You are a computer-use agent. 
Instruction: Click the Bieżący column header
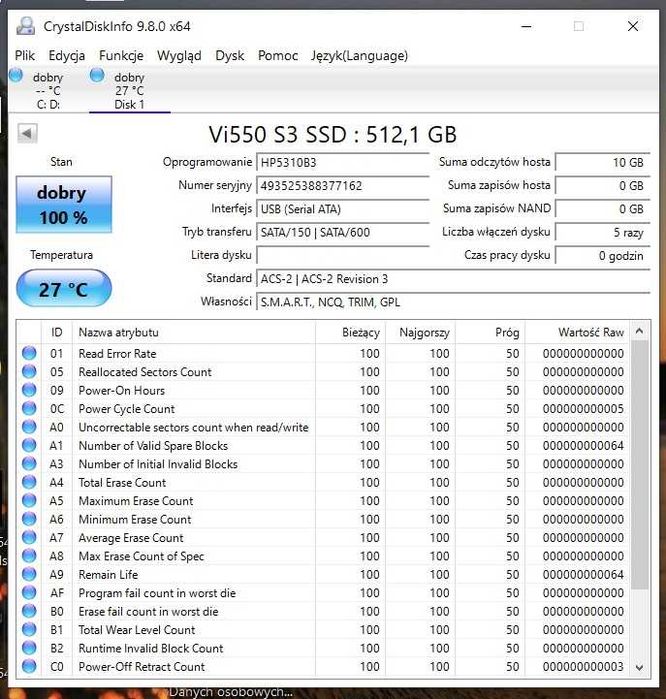[x=350, y=332]
